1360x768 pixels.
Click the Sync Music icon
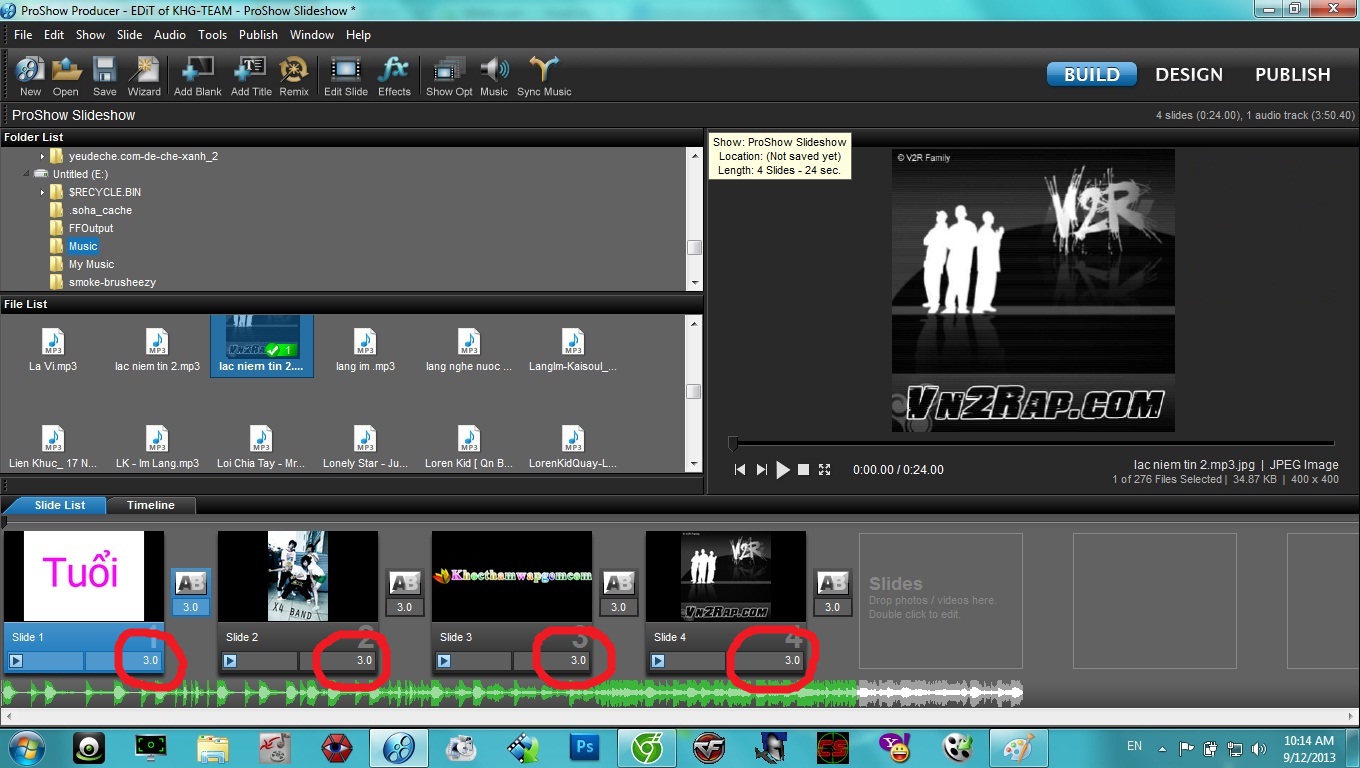(x=544, y=71)
